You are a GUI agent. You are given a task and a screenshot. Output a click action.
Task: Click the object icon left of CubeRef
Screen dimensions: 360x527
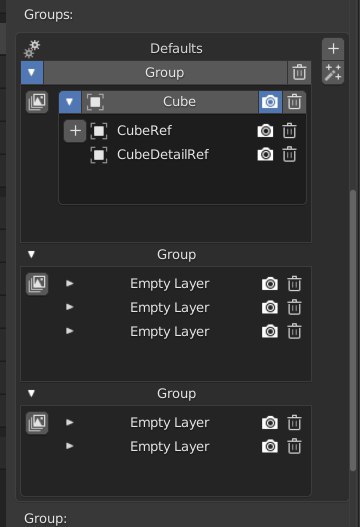(x=99, y=131)
